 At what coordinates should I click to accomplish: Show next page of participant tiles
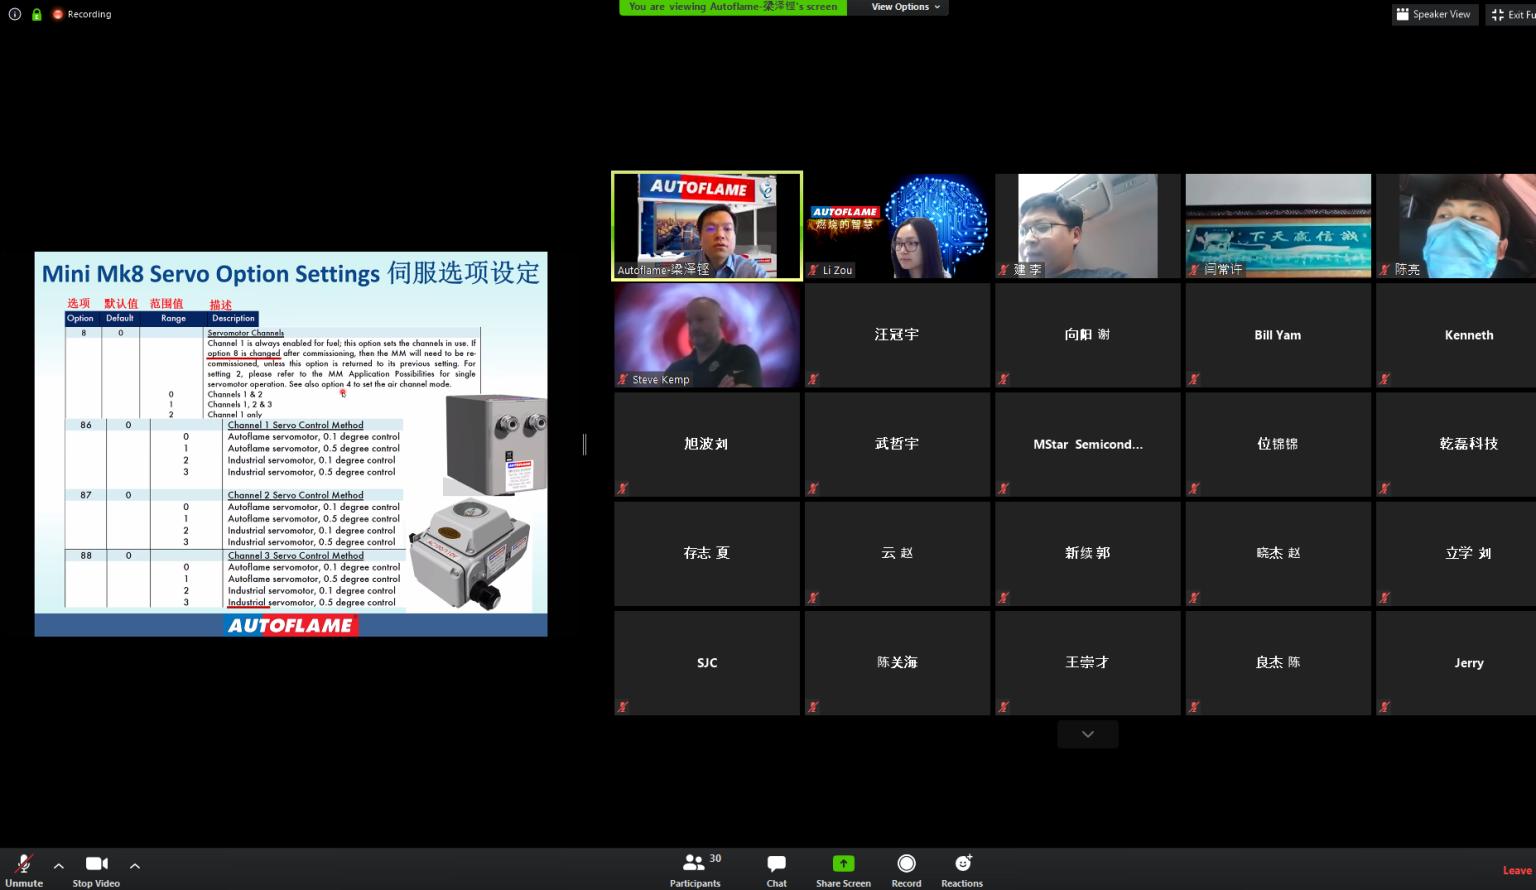point(1087,734)
